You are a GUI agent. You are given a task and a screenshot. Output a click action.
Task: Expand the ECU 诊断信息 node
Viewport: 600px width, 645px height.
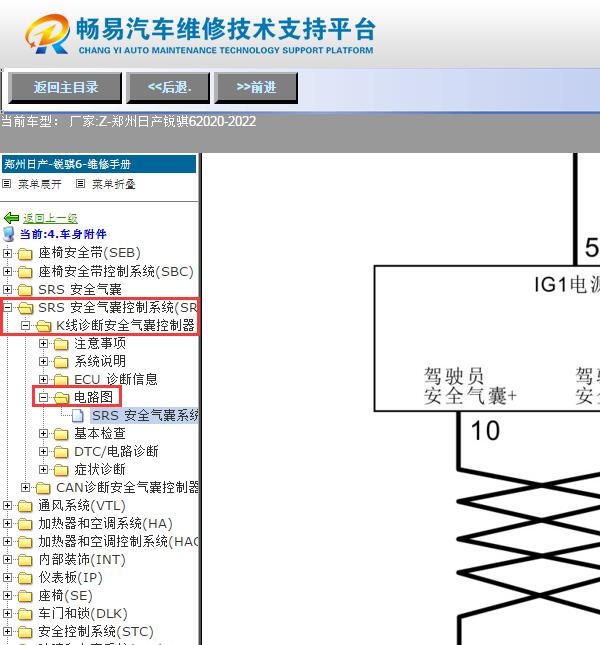43,379
